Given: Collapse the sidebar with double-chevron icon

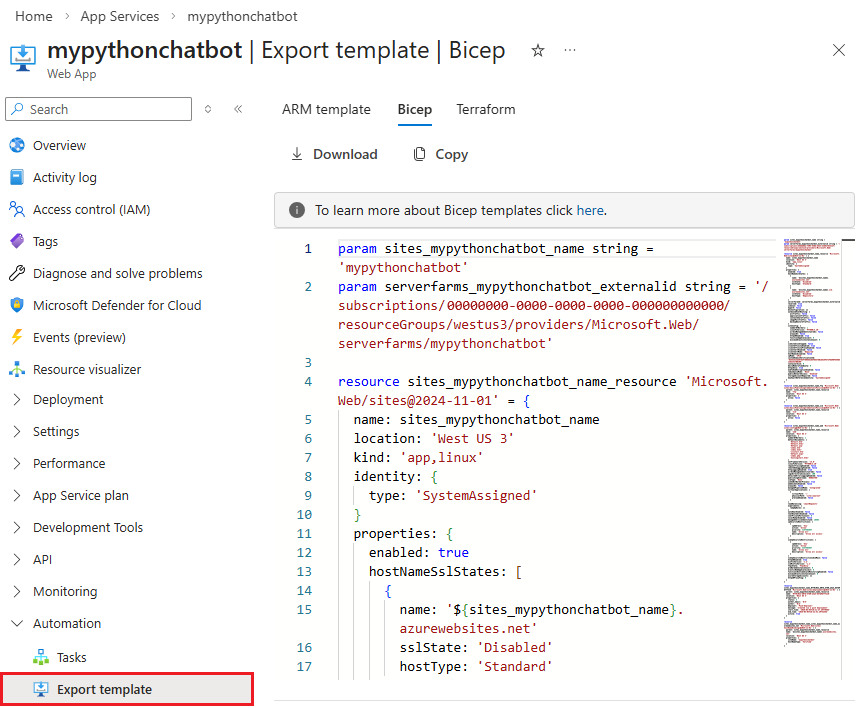Looking at the screenshot, I should point(238,109).
